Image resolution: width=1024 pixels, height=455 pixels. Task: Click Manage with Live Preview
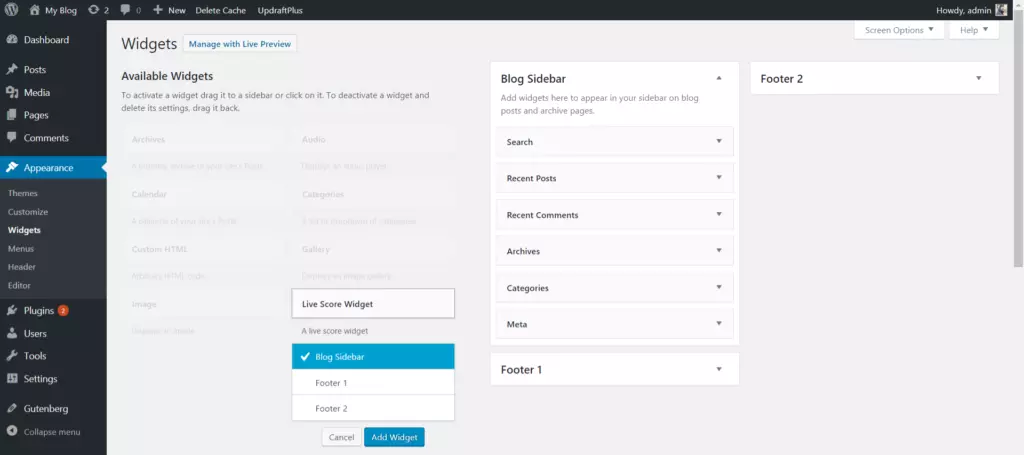click(240, 44)
